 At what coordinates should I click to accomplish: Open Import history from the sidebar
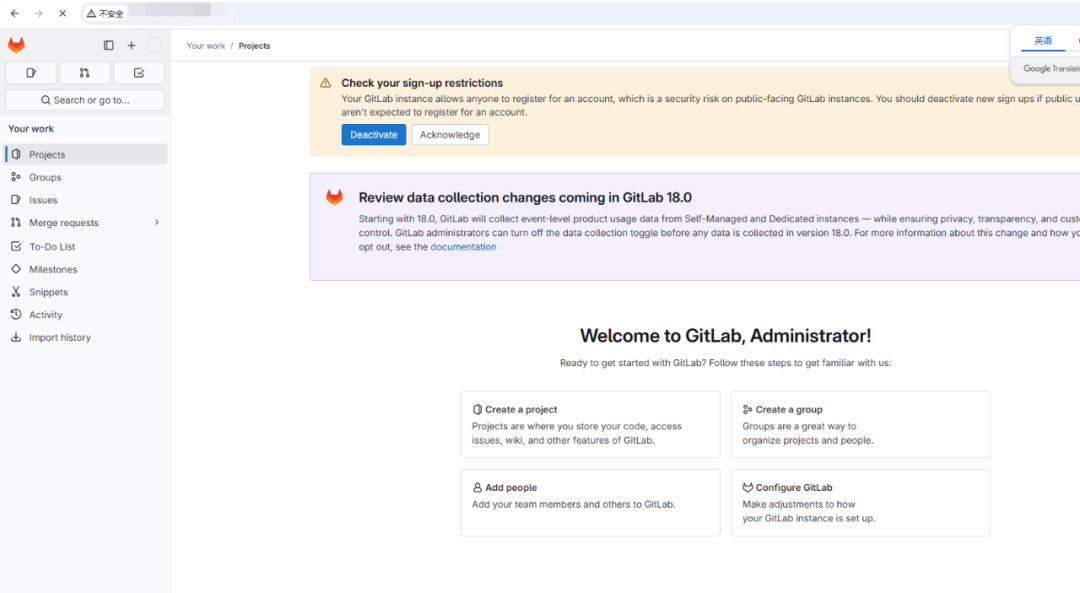coord(86,337)
